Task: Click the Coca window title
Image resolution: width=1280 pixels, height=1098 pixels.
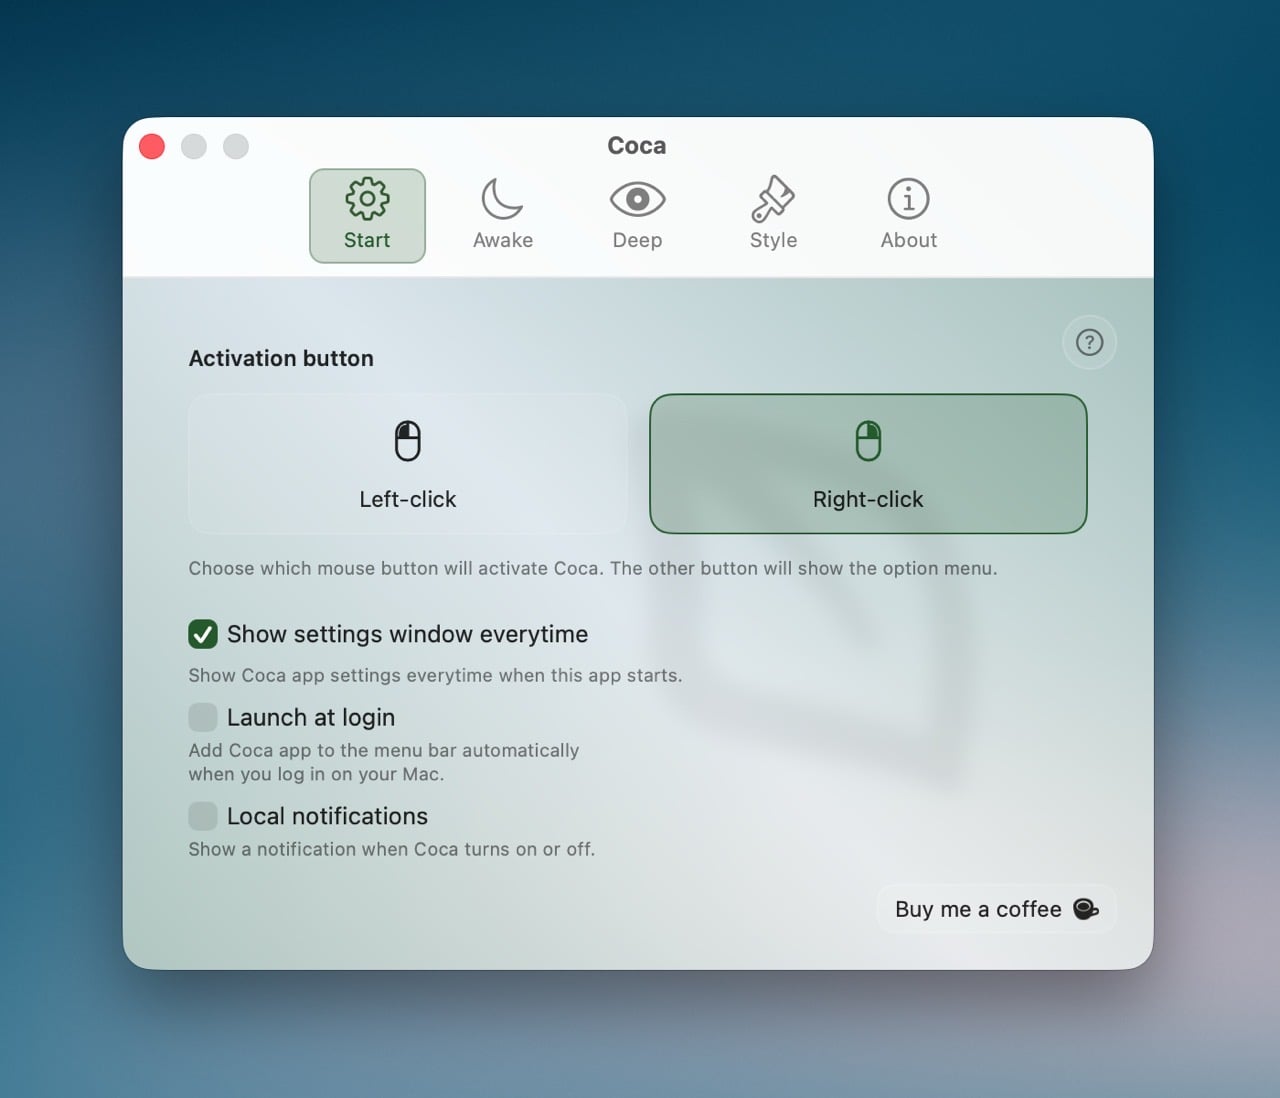Action: point(637,146)
